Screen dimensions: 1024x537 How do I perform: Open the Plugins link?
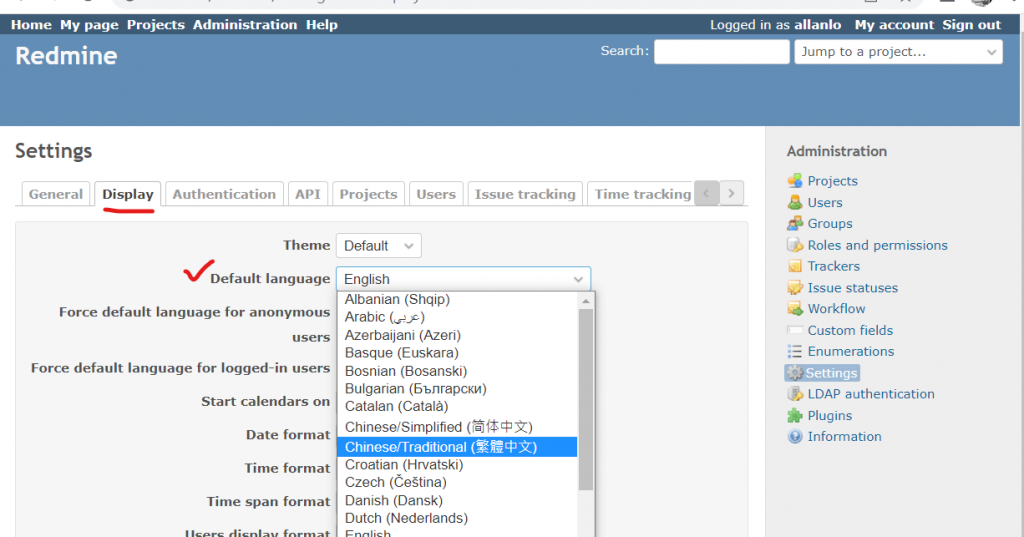(x=829, y=415)
